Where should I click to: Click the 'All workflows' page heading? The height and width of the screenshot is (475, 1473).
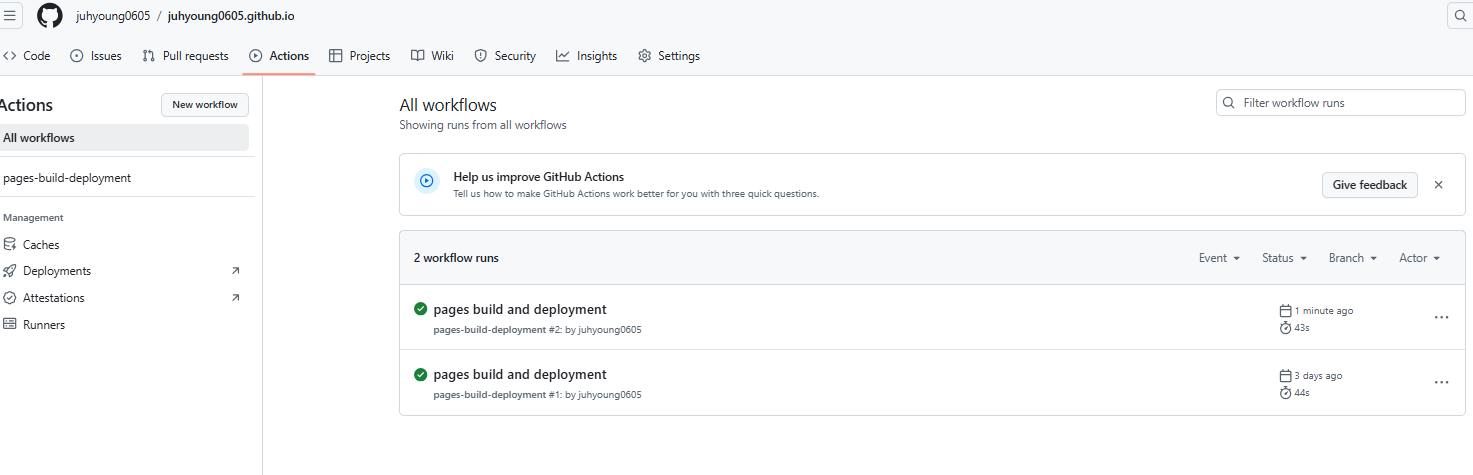pyautogui.click(x=448, y=105)
